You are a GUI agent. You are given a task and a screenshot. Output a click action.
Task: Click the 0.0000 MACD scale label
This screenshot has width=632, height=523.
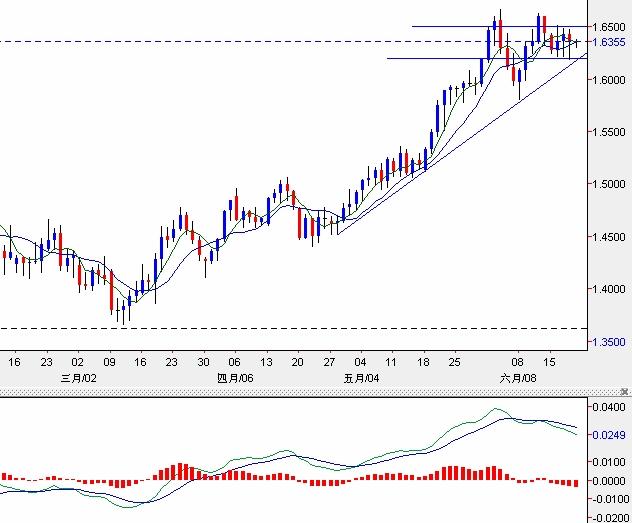(609, 481)
